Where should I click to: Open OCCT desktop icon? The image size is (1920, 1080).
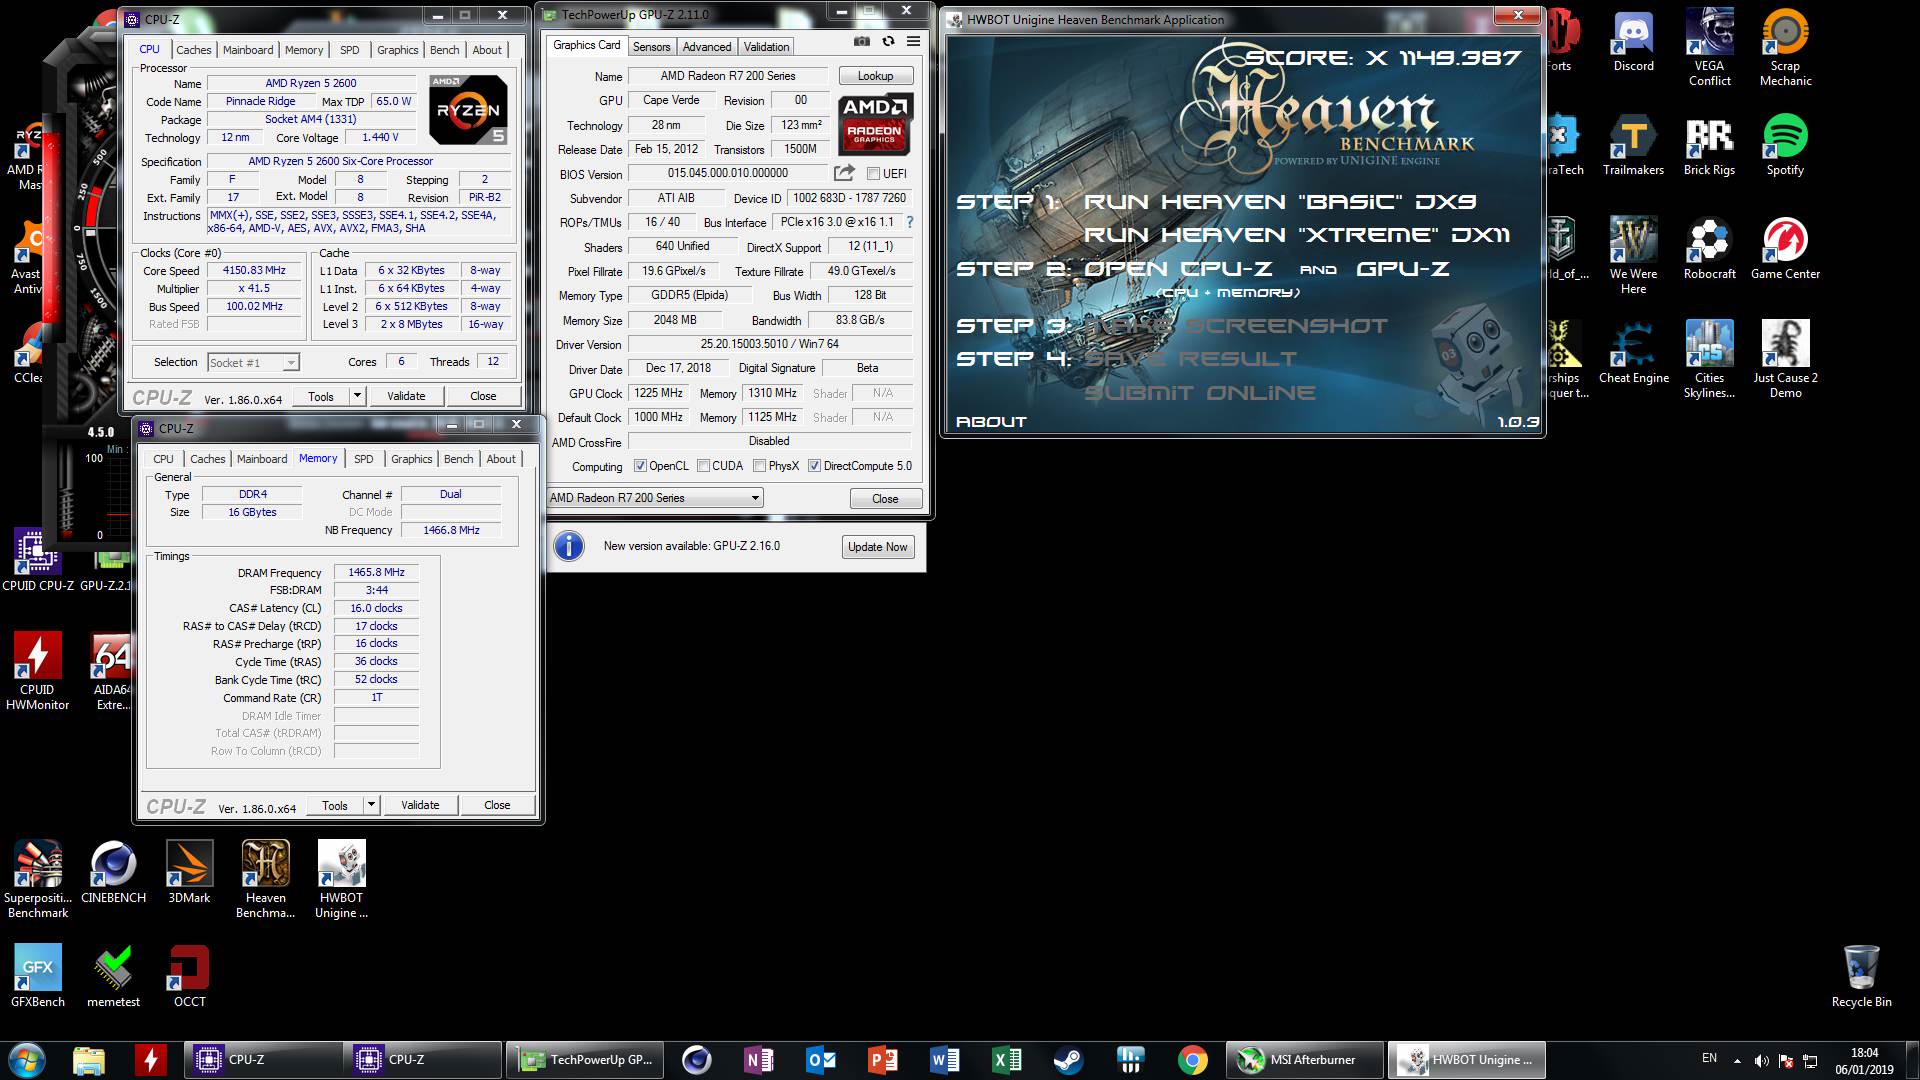[189, 977]
